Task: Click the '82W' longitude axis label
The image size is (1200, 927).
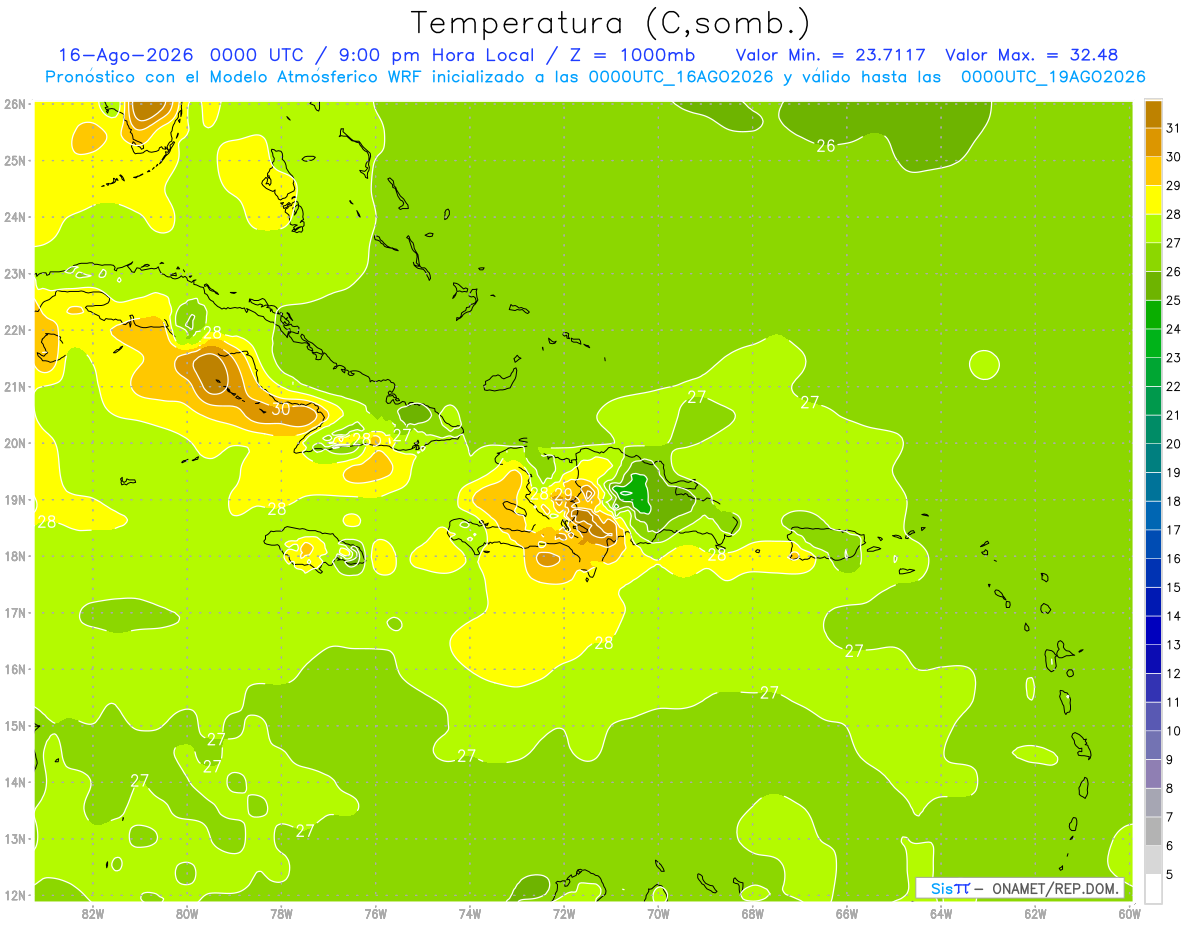Action: (93, 914)
